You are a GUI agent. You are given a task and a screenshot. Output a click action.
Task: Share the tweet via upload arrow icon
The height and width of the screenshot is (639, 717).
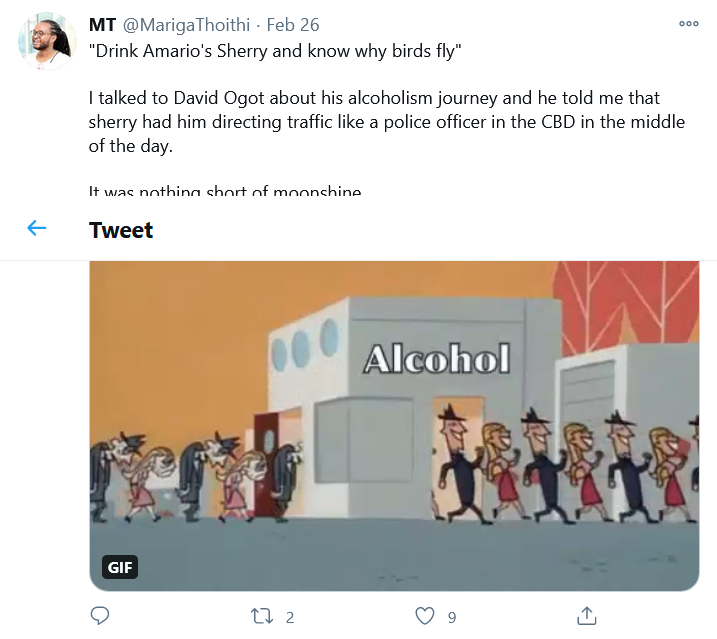coord(588,616)
